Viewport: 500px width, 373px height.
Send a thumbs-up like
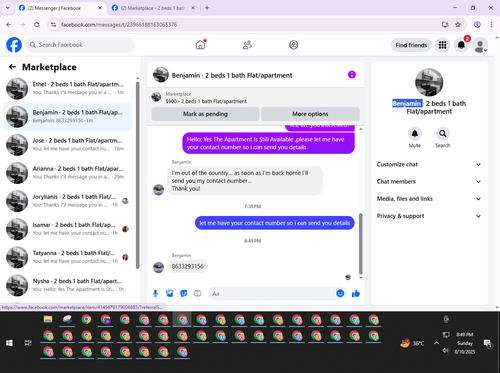[356, 293]
